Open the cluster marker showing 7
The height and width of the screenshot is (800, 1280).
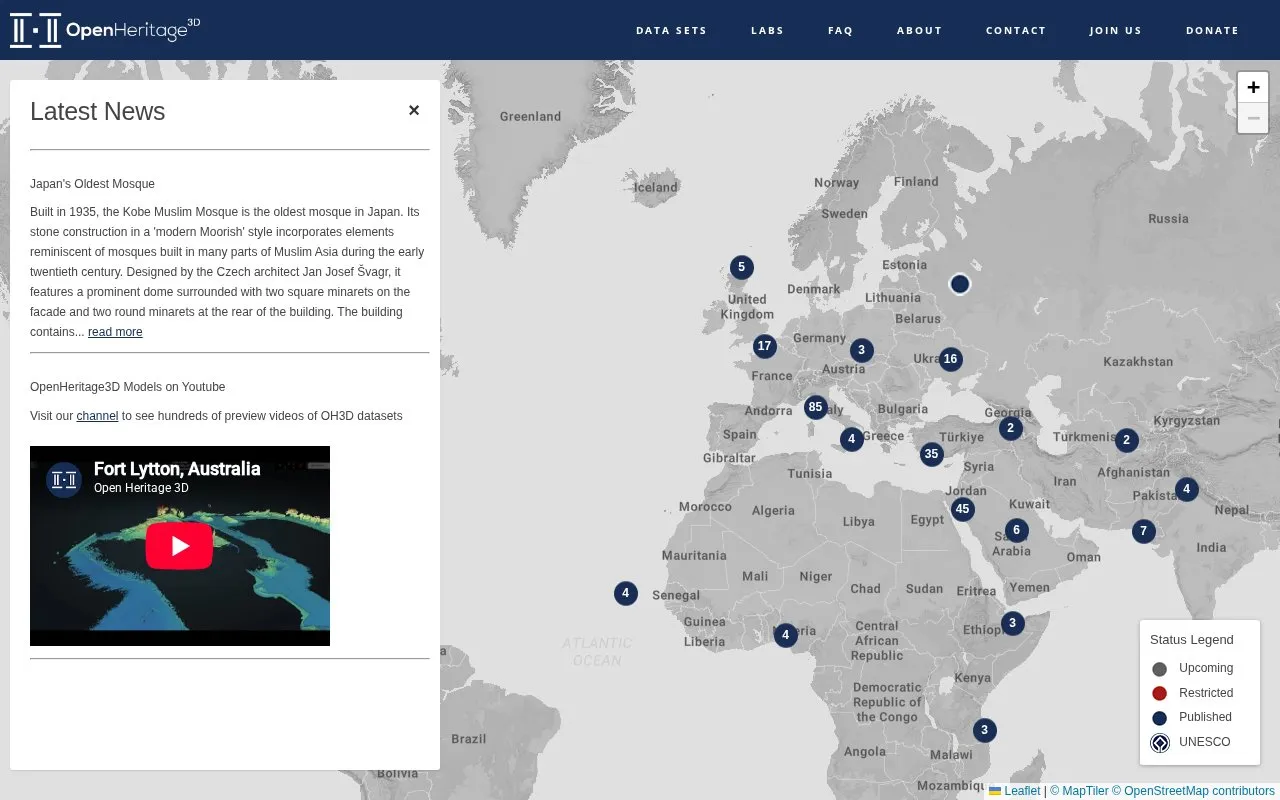point(1144,531)
